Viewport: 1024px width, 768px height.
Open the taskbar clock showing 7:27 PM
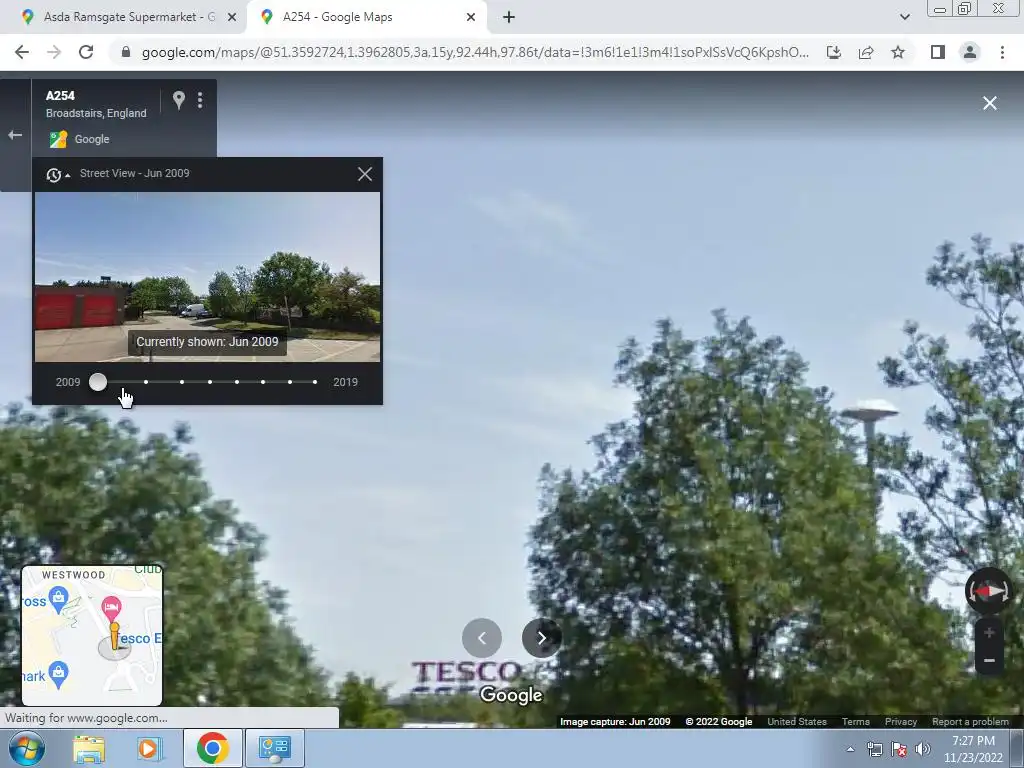point(974,749)
